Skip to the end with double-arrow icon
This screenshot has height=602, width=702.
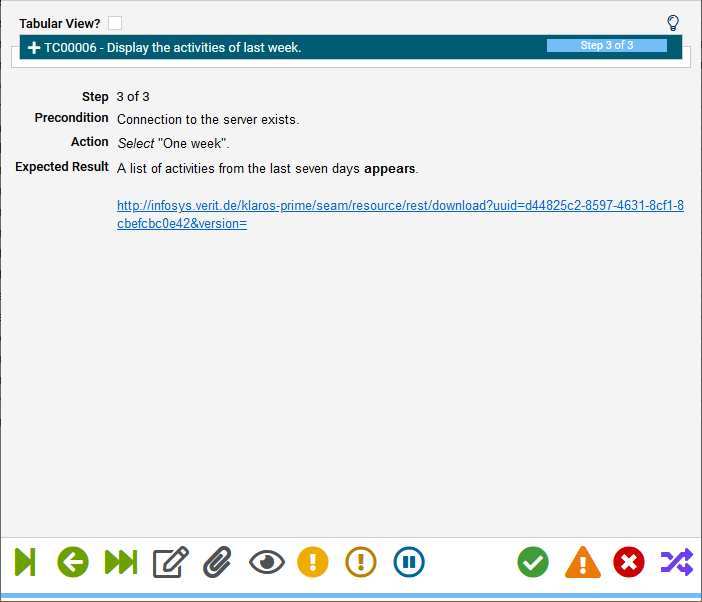click(121, 562)
